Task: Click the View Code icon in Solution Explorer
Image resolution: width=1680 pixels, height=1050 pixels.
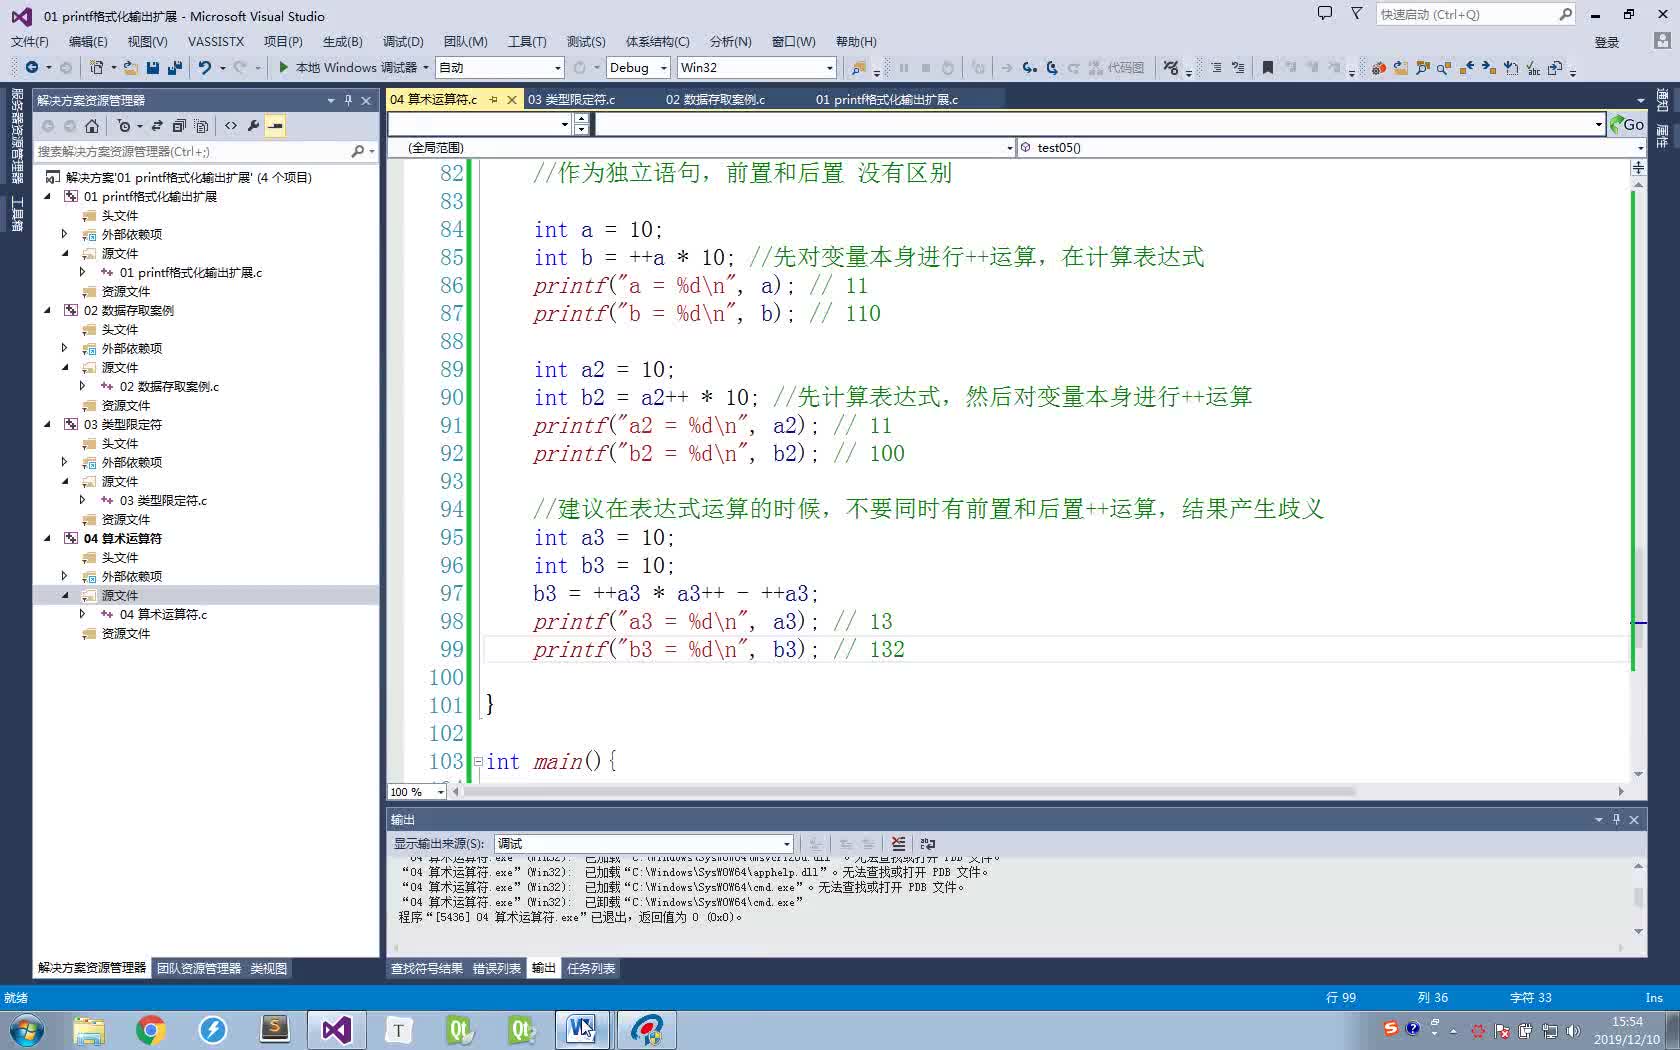Action: point(231,125)
